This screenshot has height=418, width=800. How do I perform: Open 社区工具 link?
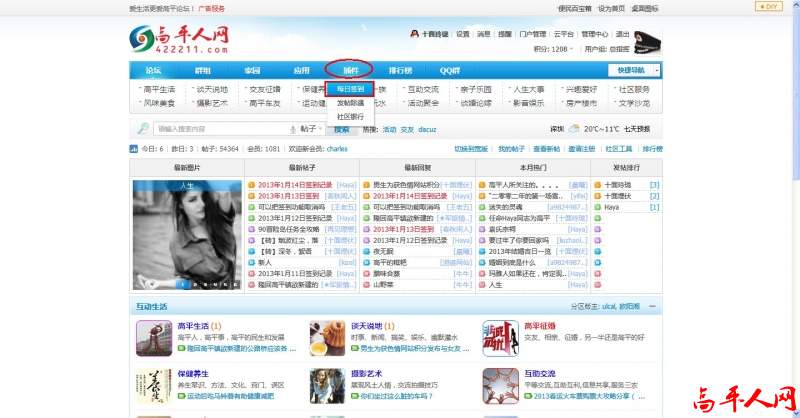(619, 149)
